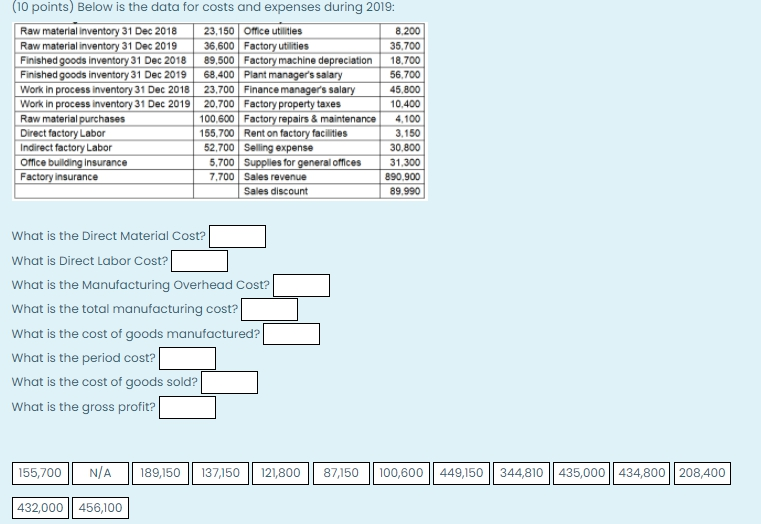This screenshot has width=761, height=524.
Task: Click the 31,300 office supplies value
Action: tap(405, 162)
